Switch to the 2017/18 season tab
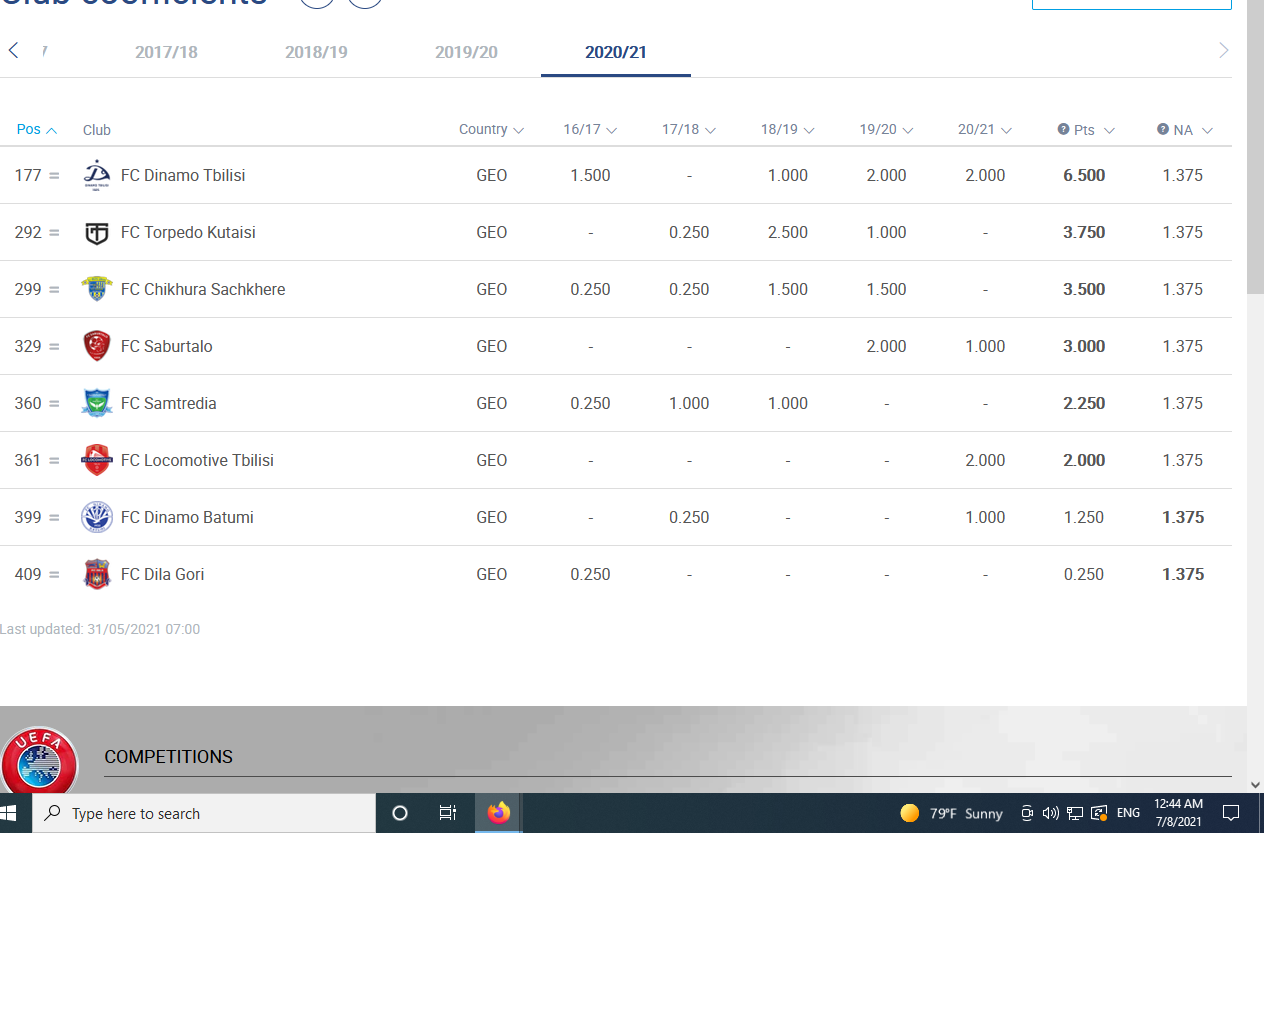The height and width of the screenshot is (1024, 1280). 166,52
